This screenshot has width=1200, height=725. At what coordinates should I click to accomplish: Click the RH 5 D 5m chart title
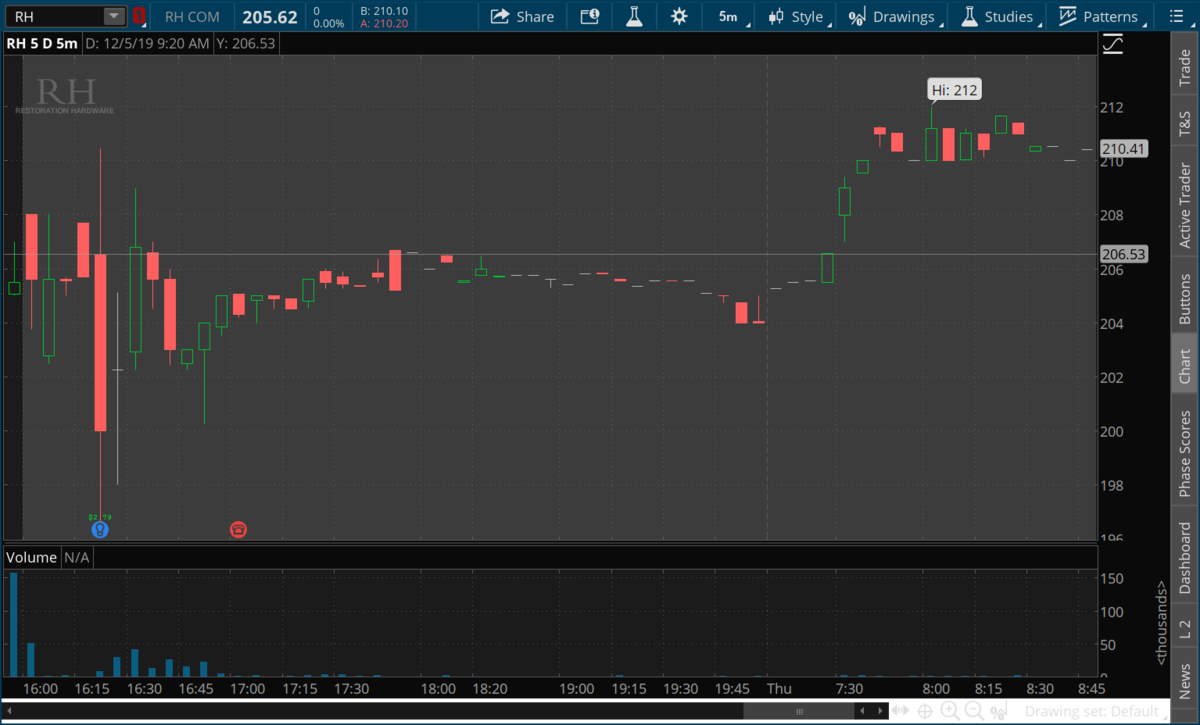coord(41,44)
